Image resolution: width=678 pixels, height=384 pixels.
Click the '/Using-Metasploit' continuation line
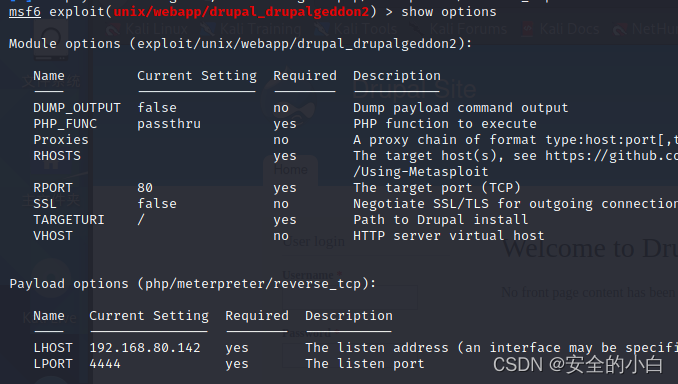click(421, 172)
